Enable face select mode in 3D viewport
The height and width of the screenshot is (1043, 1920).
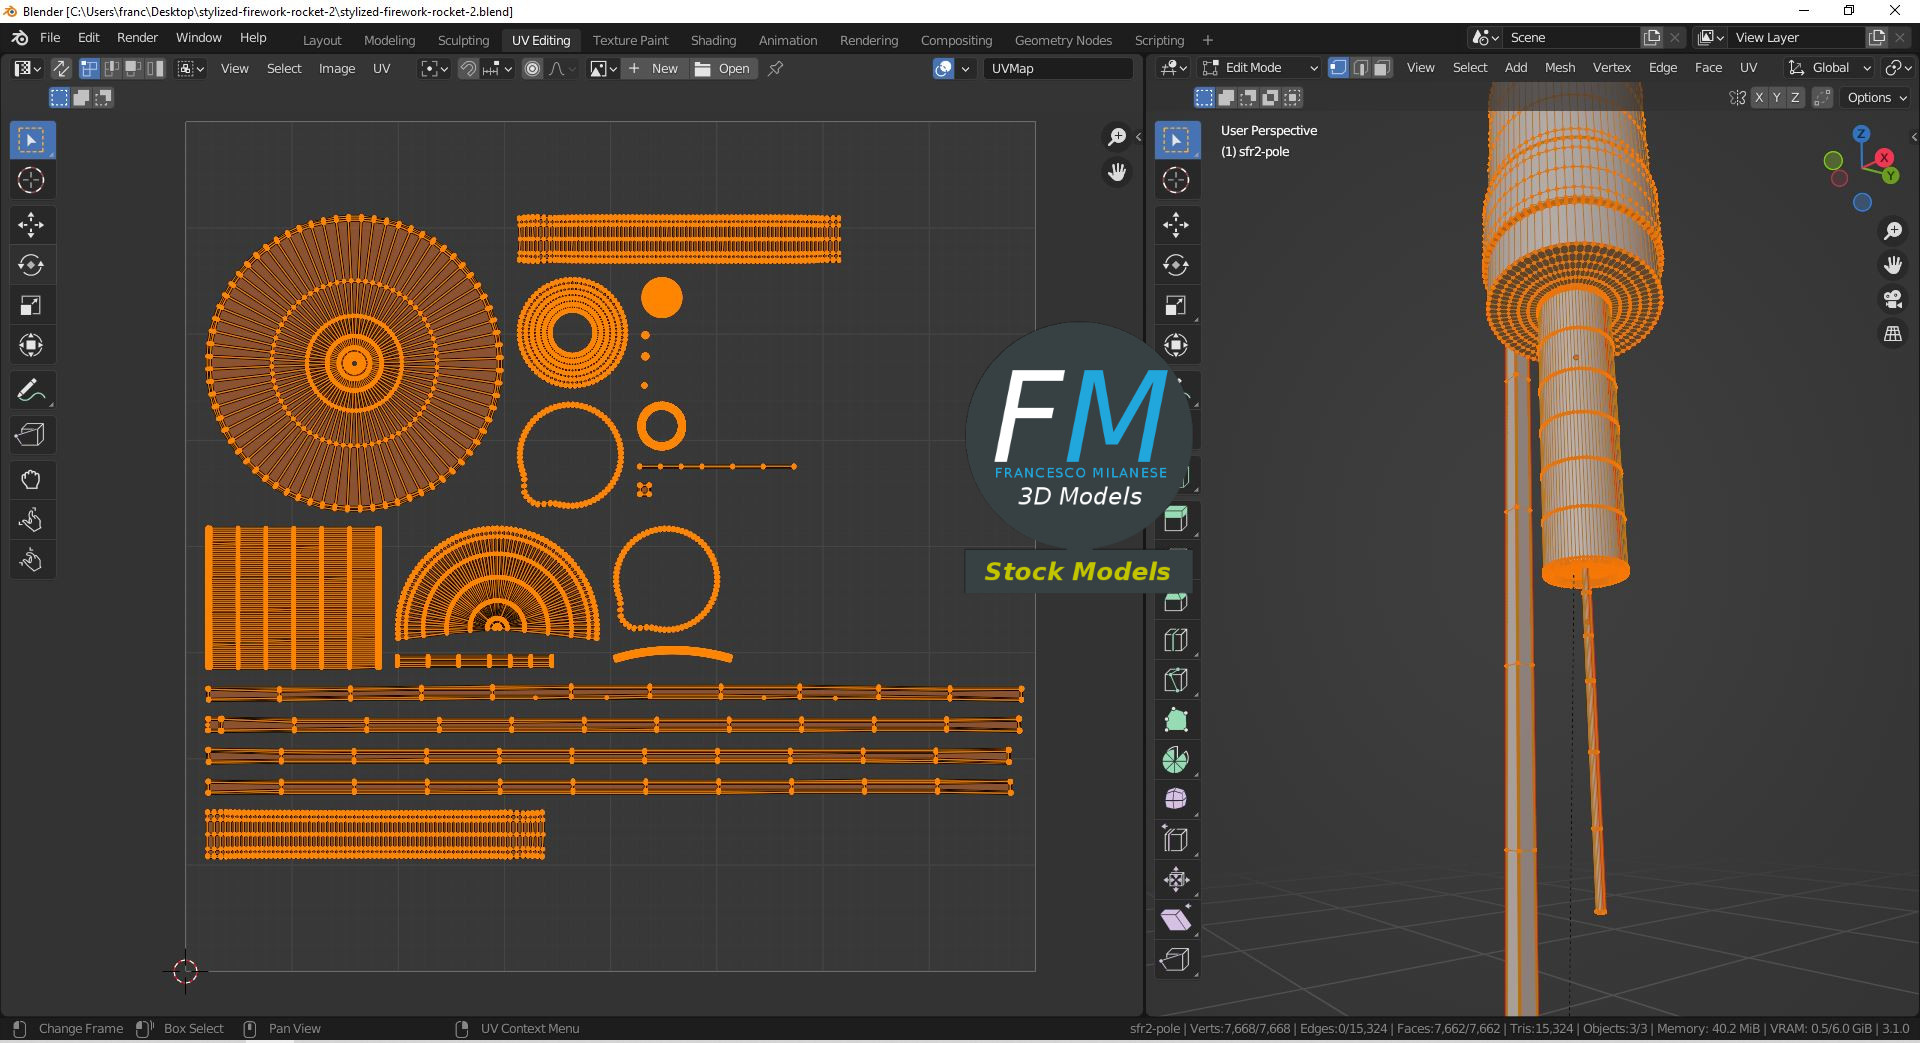[x=1382, y=68]
